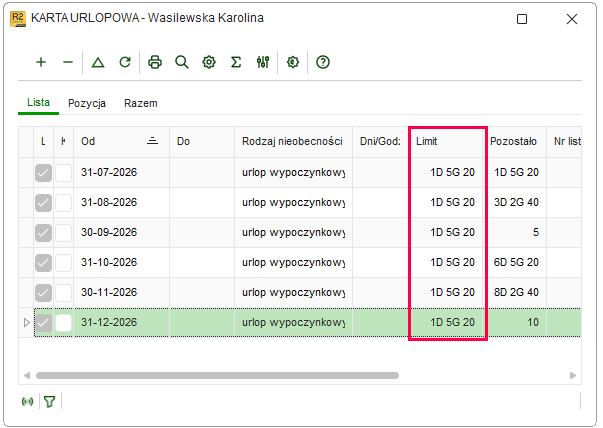Toggle L checkbox for row 30-11-2026
Viewport: 603px width, 428px height.
tap(43, 293)
